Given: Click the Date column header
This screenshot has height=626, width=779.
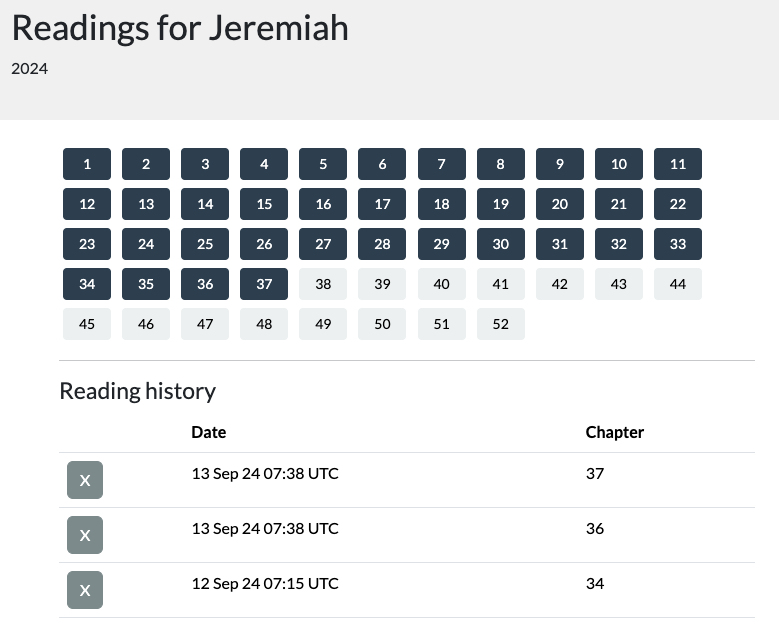Looking at the screenshot, I should click(x=209, y=432).
